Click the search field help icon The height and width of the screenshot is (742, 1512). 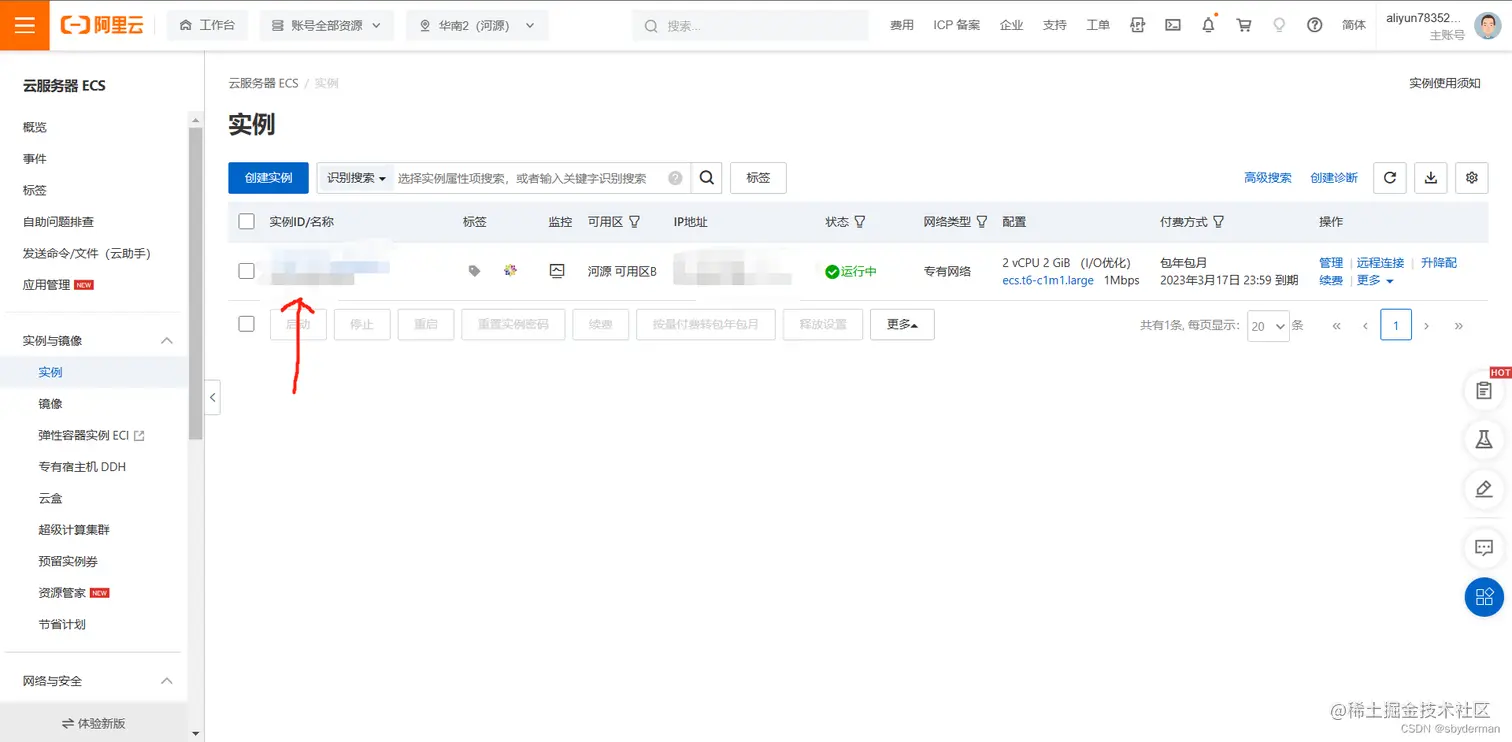coord(675,178)
